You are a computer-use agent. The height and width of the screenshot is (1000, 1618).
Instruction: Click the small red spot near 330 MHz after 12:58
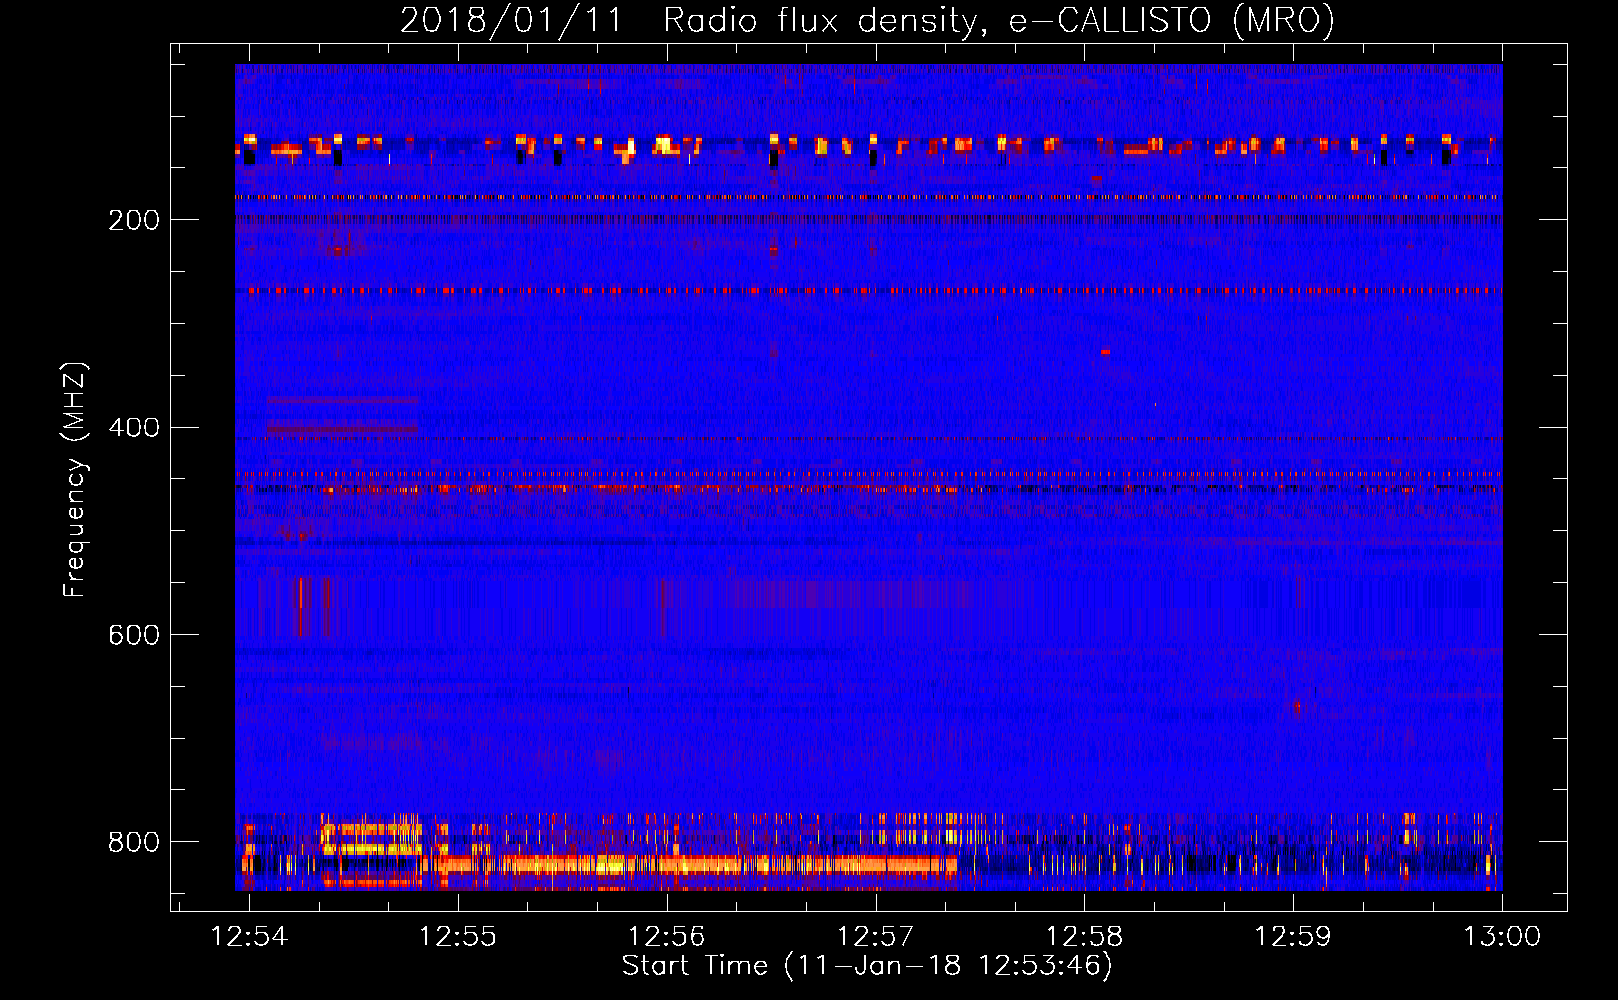pos(1105,352)
